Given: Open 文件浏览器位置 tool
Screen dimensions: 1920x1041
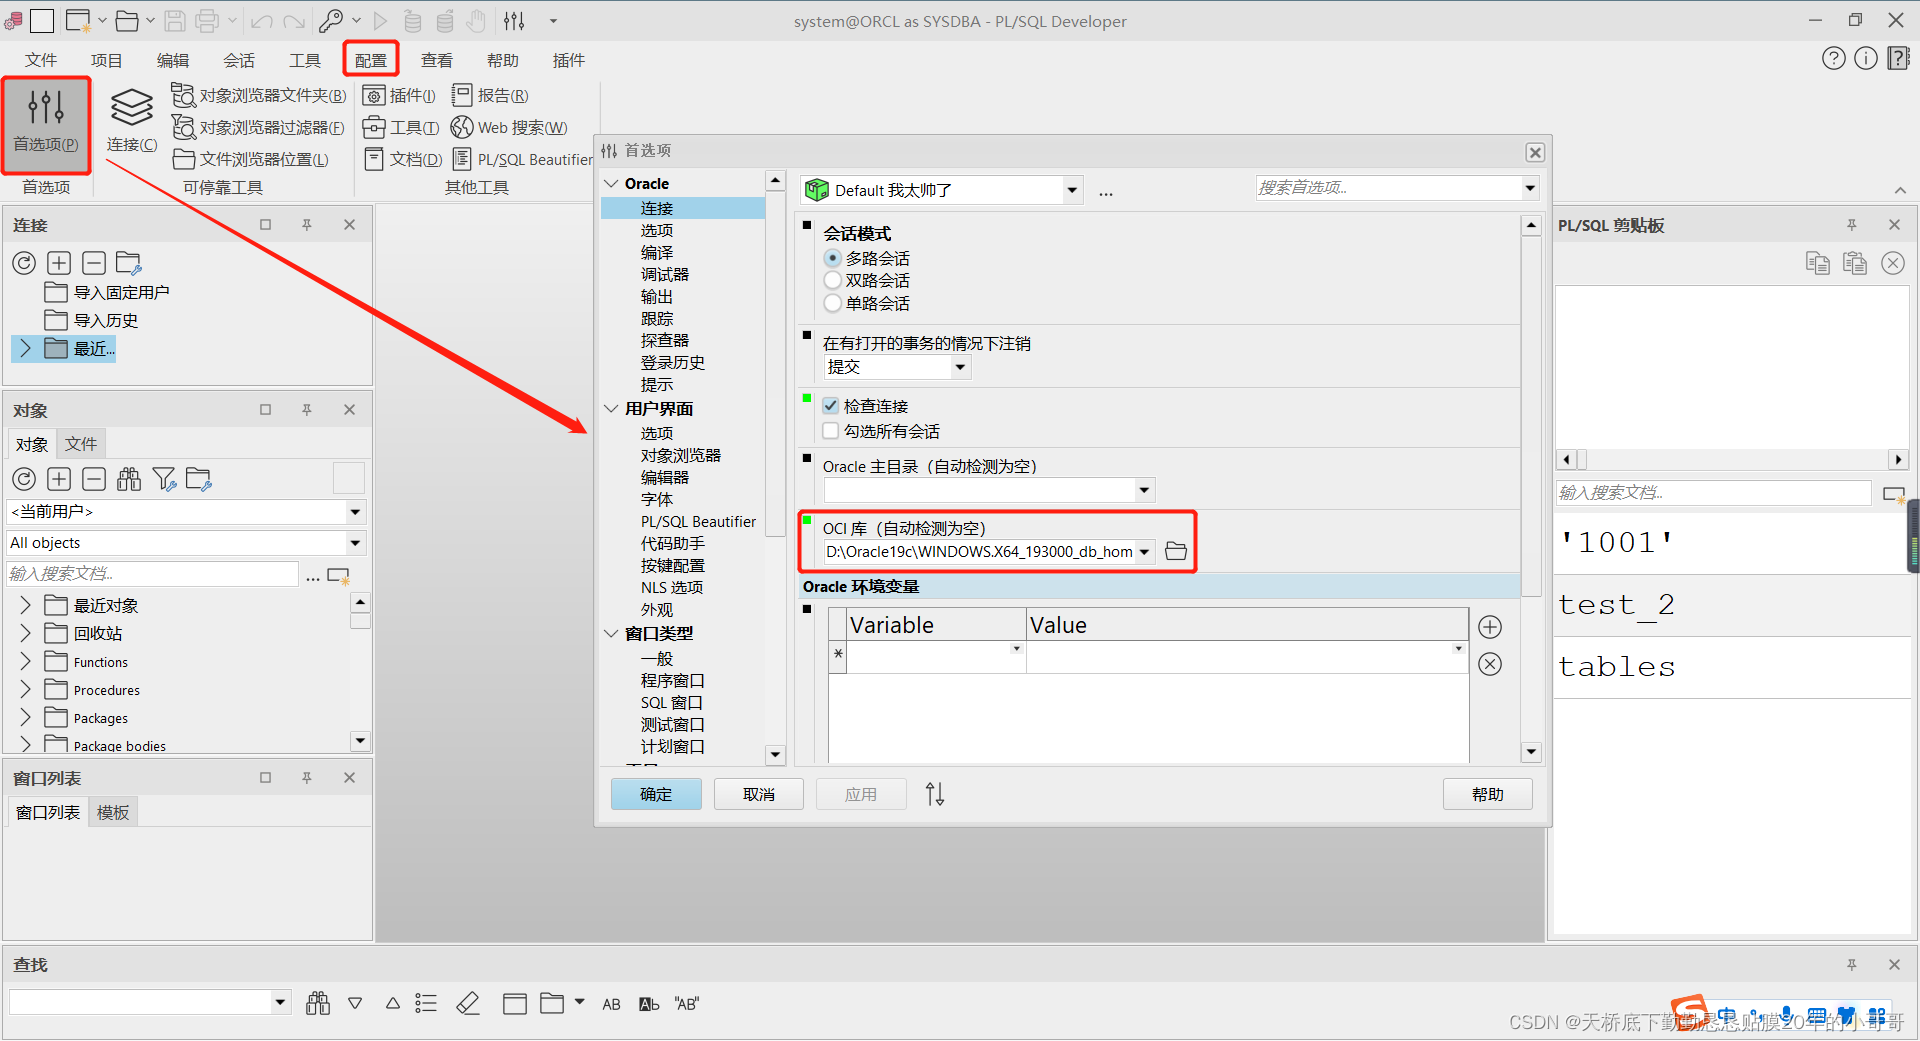Looking at the screenshot, I should click(251, 159).
